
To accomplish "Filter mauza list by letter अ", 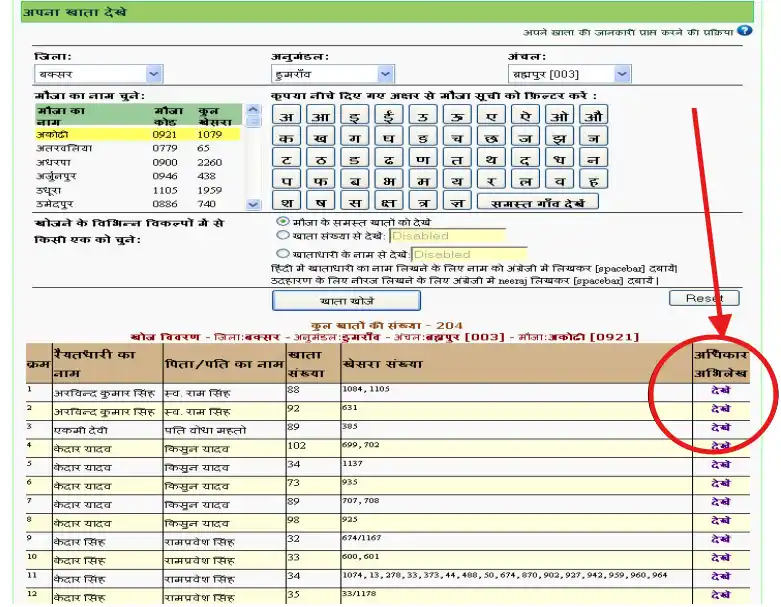I will tap(287, 114).
